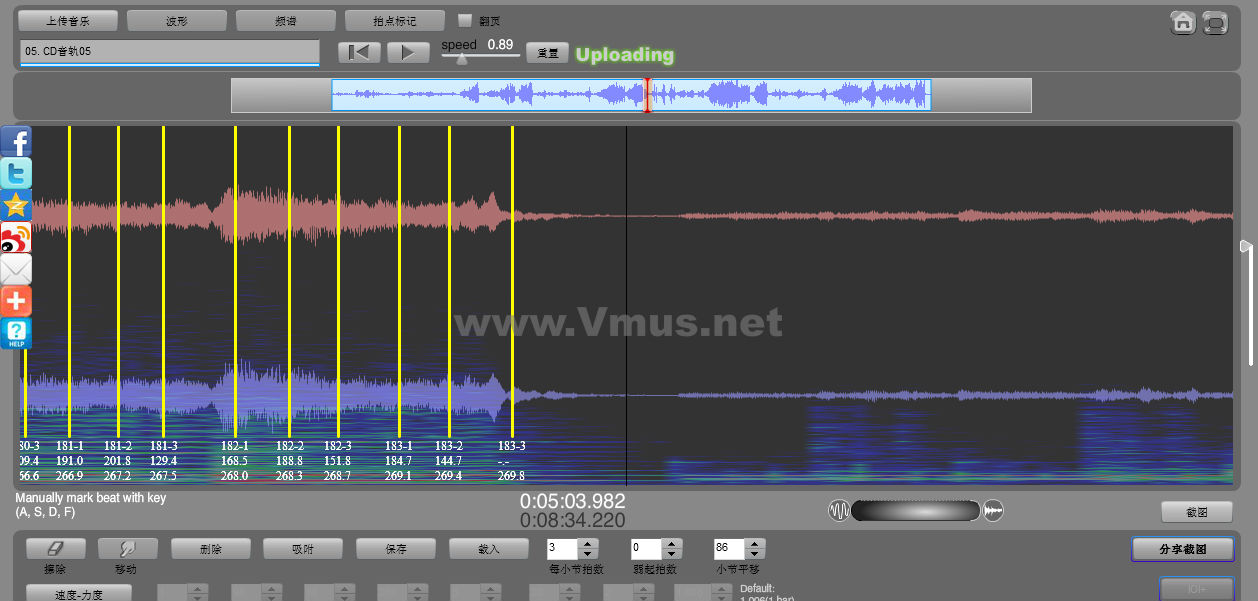Share via the Twitter icon
The width and height of the screenshot is (1258, 601).
tap(16, 173)
